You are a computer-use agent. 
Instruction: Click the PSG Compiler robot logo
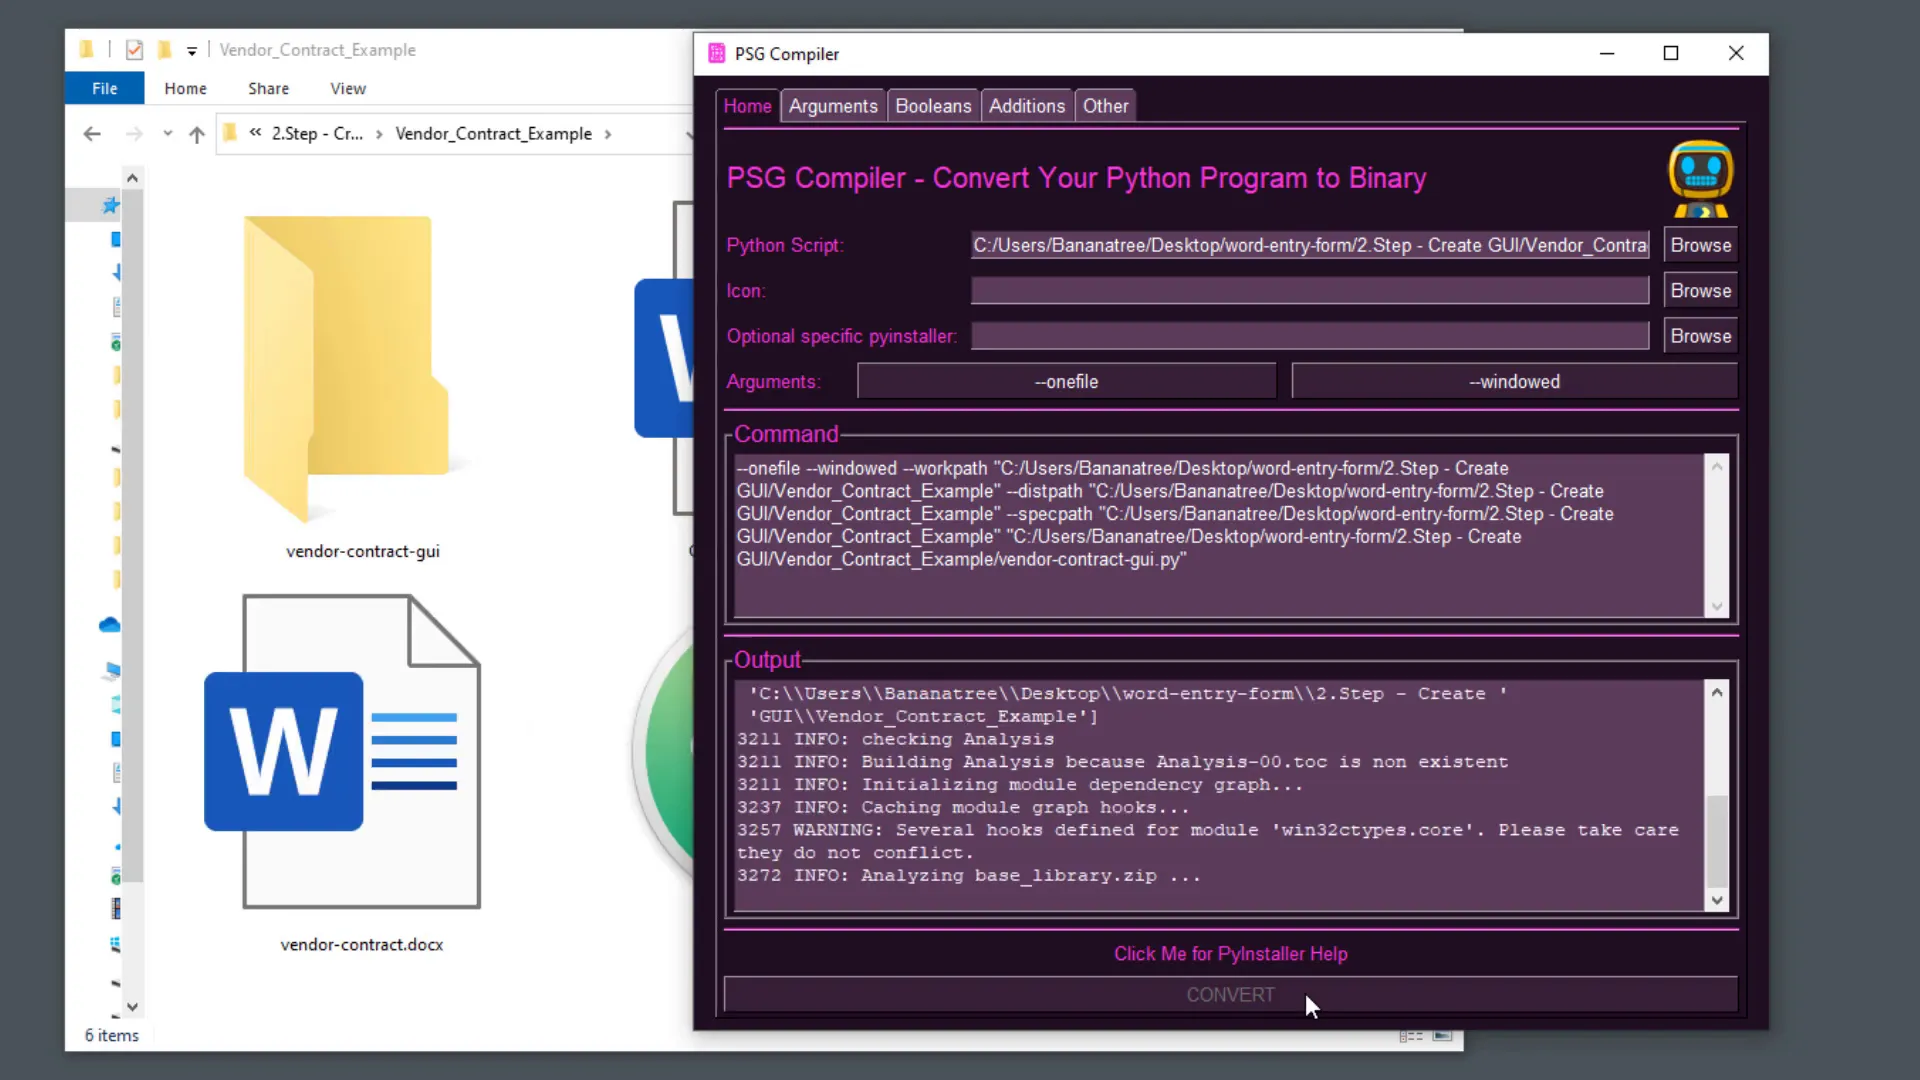coord(1701,178)
